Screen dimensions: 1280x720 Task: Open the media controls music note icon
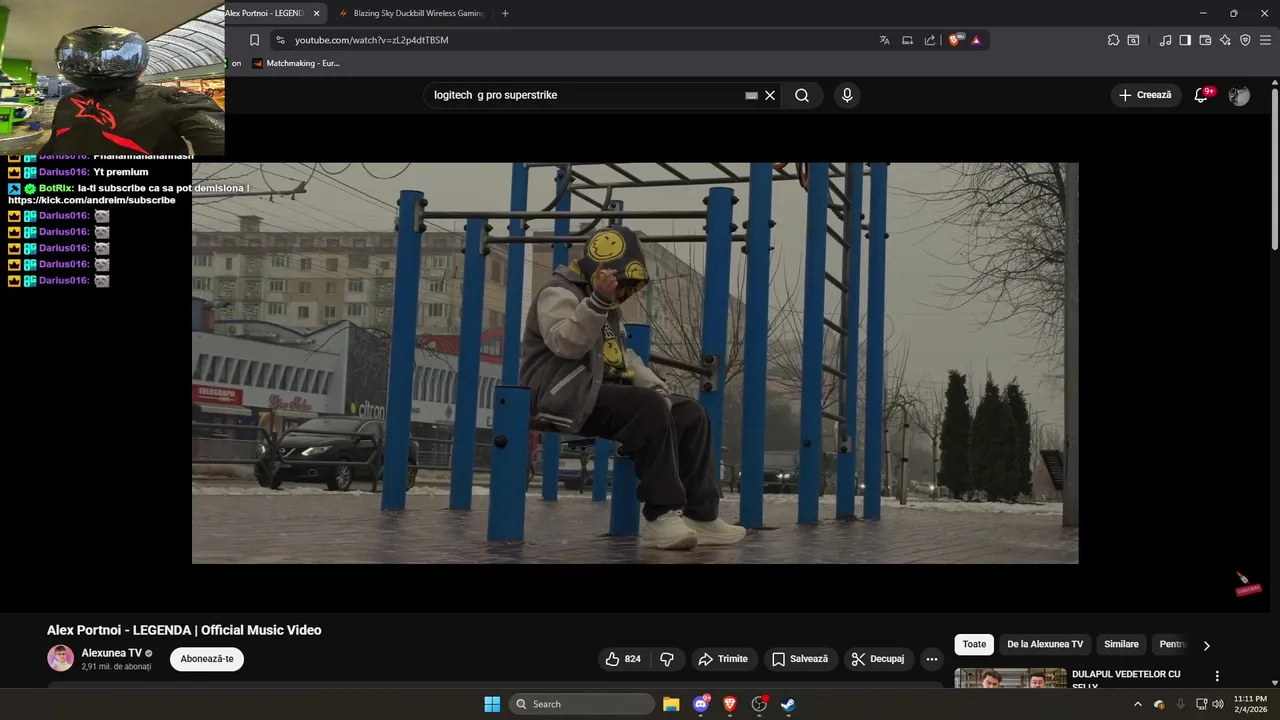coord(1165,40)
